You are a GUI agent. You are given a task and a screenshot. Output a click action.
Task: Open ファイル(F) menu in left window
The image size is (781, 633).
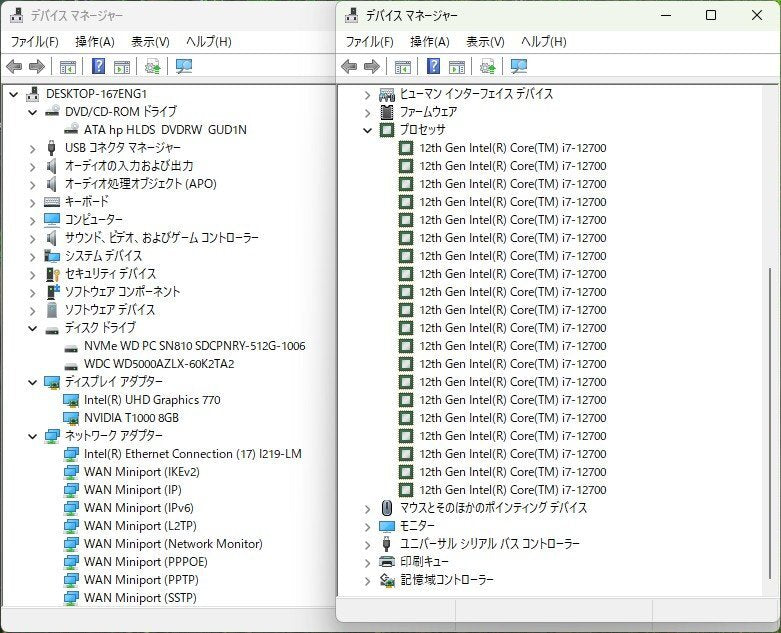point(34,41)
